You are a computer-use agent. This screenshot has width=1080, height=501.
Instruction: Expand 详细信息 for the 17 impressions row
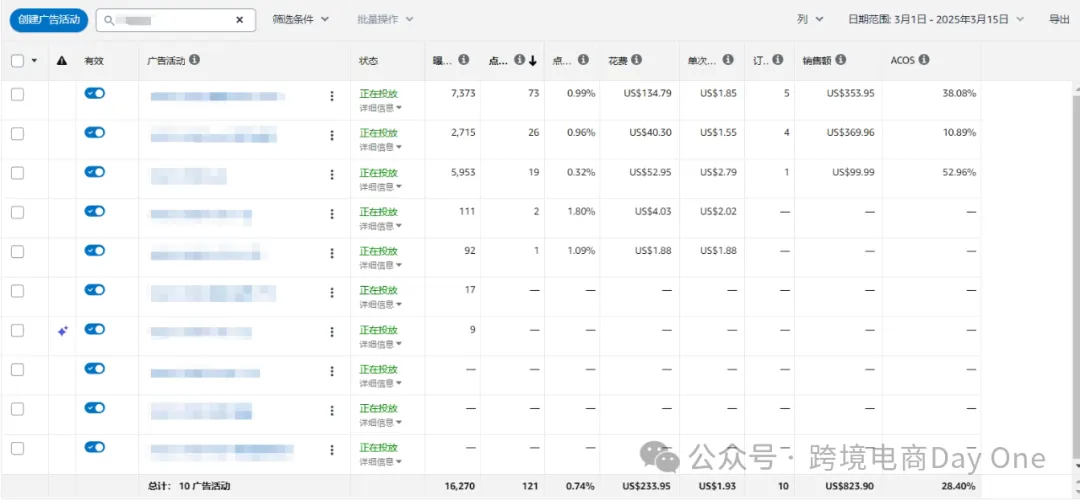(x=380, y=304)
